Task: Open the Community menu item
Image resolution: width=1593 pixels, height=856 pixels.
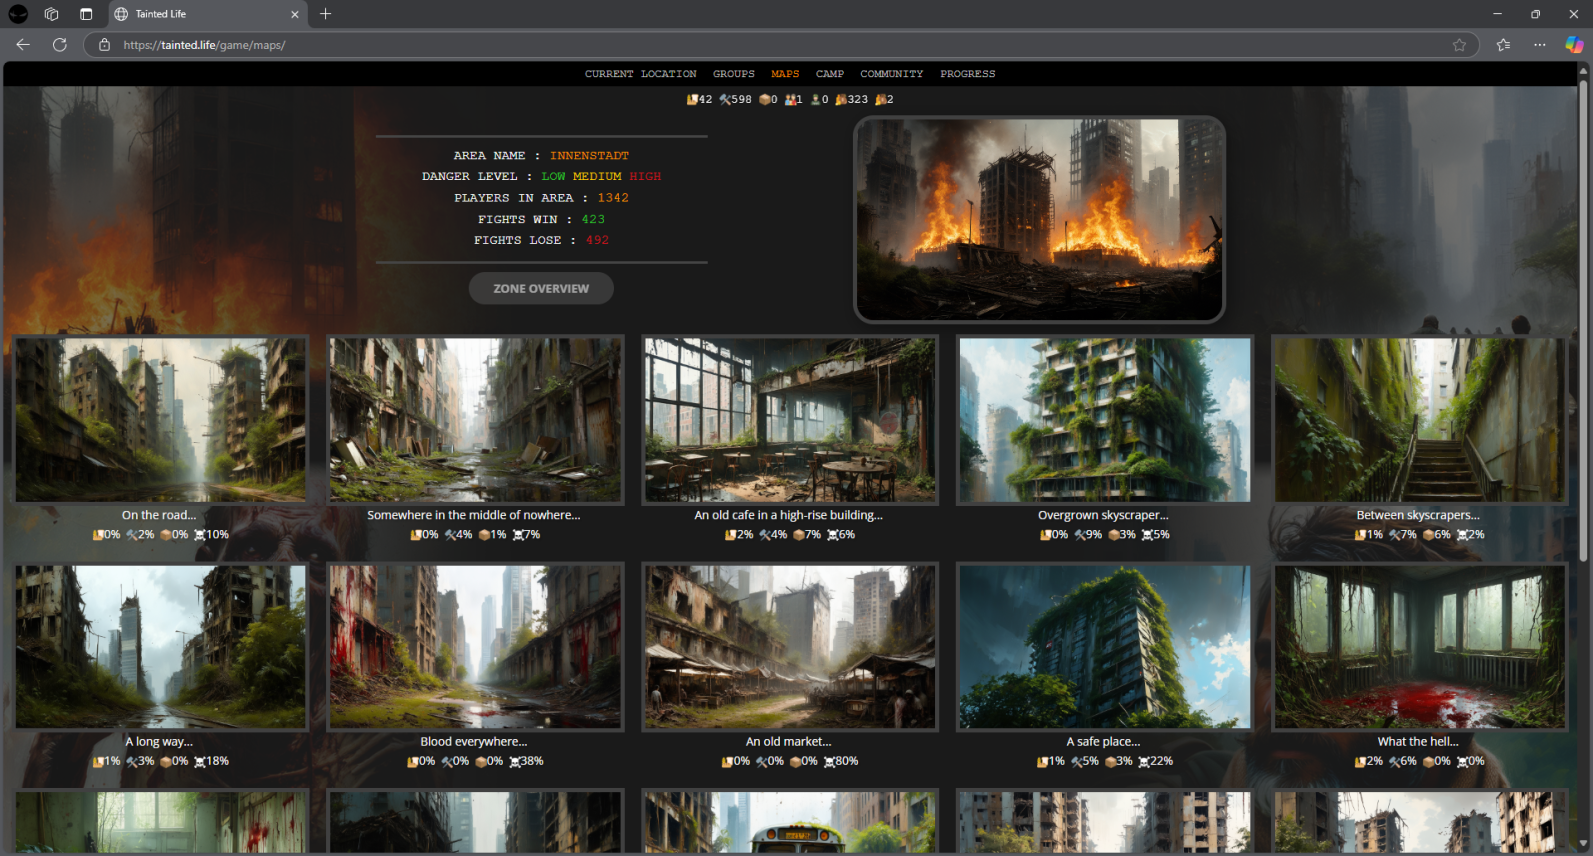Action: click(891, 74)
